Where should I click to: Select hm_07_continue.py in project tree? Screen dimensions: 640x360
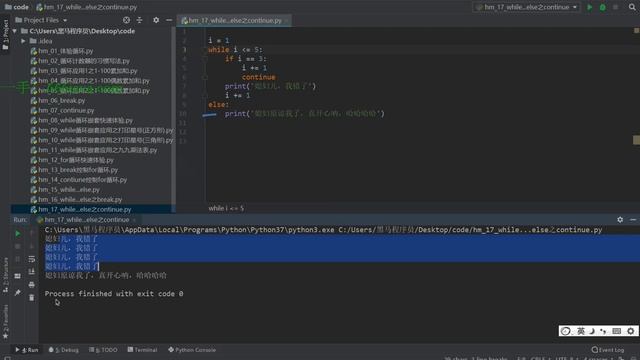66,110
